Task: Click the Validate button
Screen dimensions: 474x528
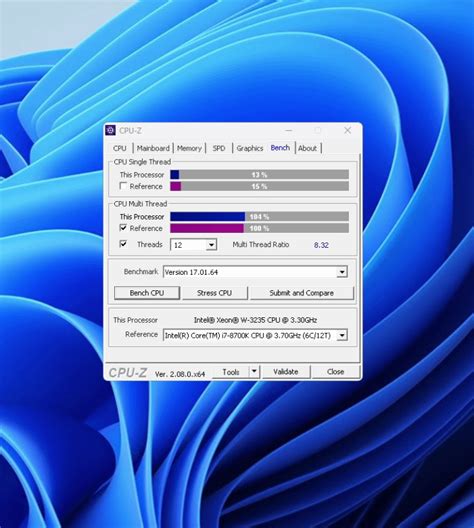Action: 285,372
